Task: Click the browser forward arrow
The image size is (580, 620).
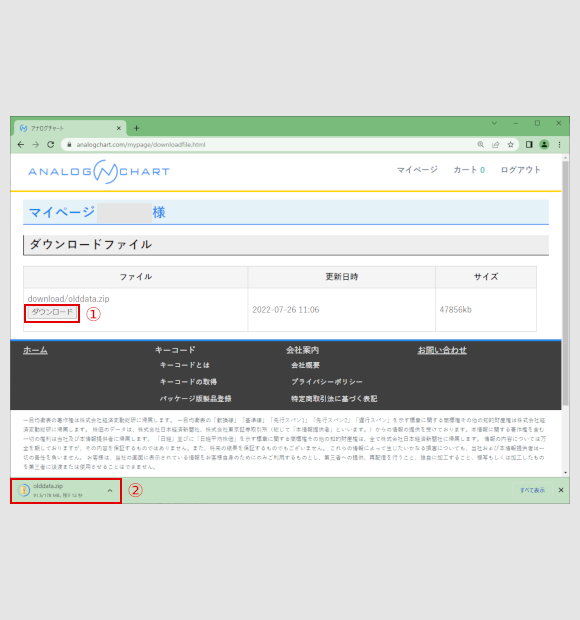Action: (36, 145)
